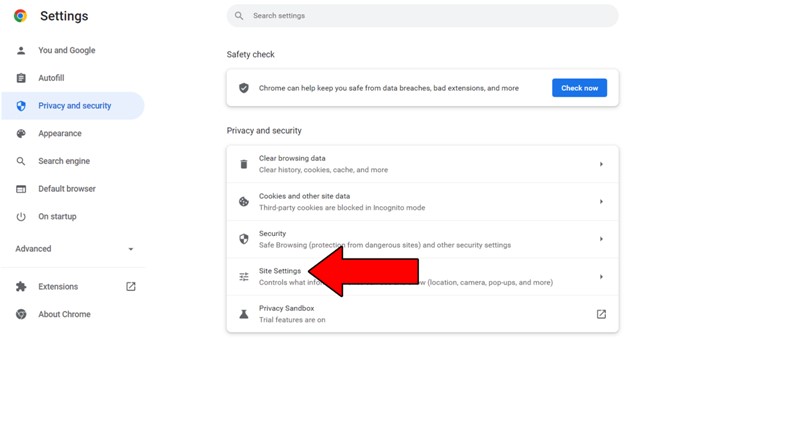This screenshot has height=440, width=800.
Task: Click the browser window icon beside Default browser
Action: [21, 189]
